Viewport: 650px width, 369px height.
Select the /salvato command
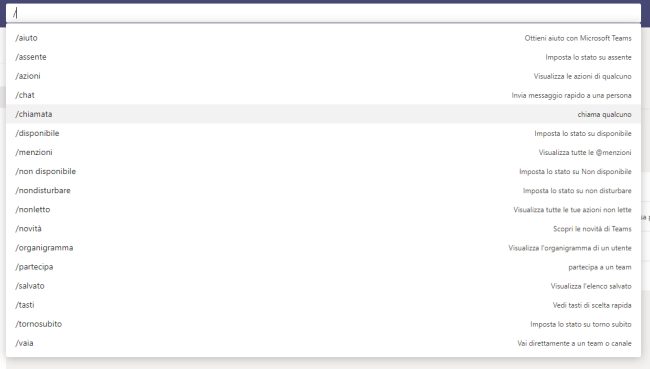tap(323, 286)
